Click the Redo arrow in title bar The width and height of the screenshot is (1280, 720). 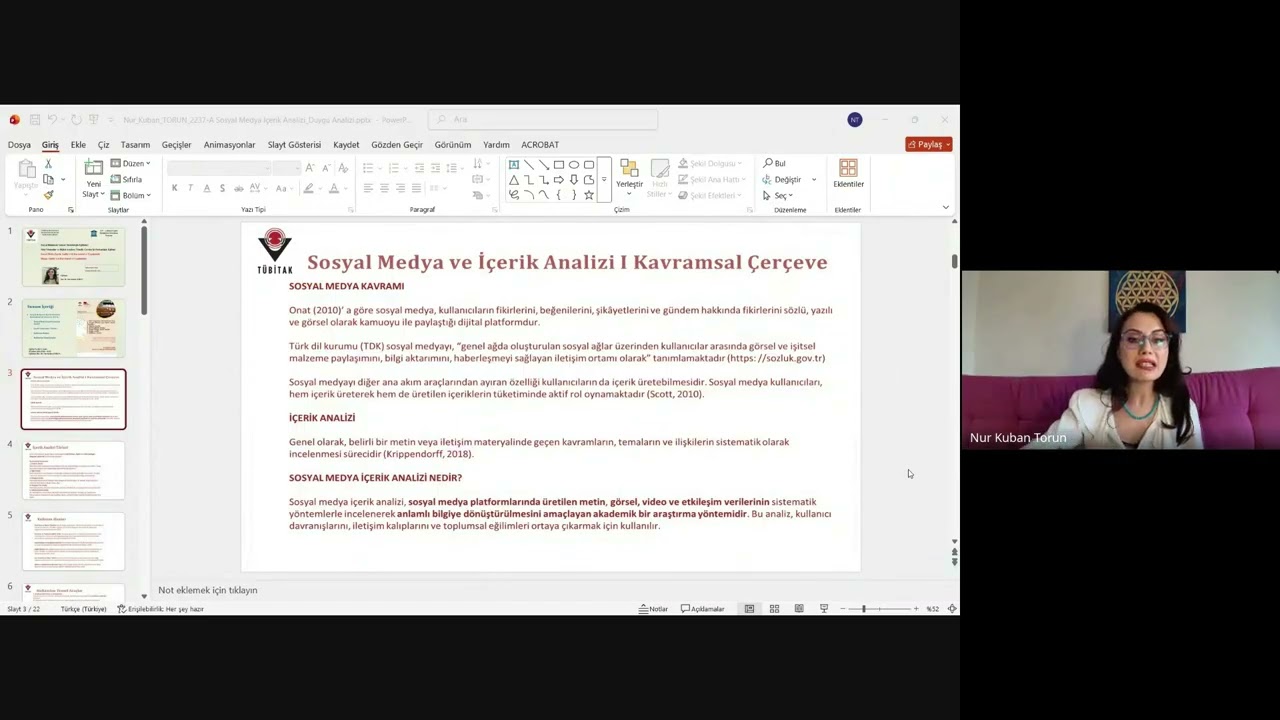tap(76, 120)
